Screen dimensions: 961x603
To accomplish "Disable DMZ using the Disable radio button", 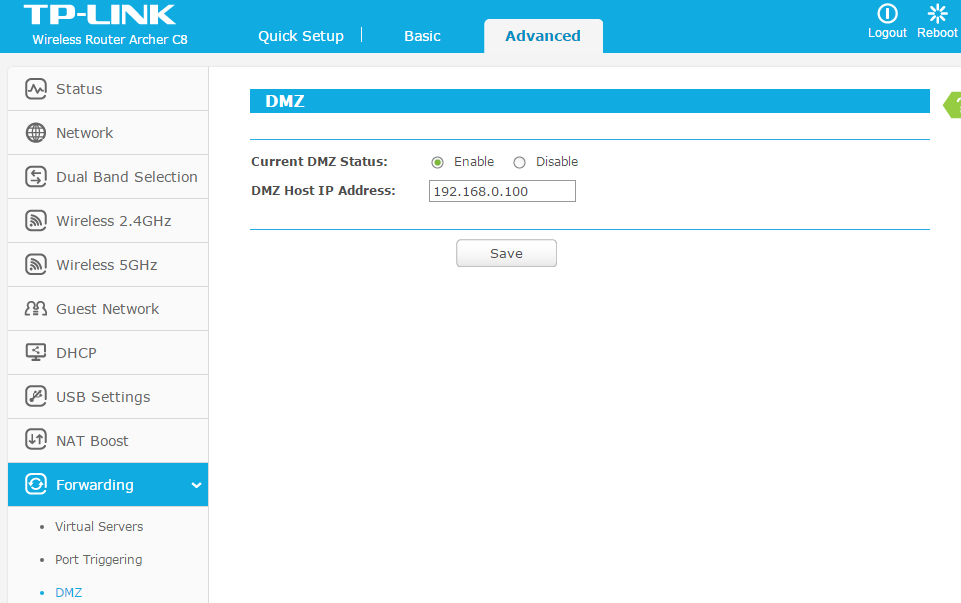I will [519, 161].
